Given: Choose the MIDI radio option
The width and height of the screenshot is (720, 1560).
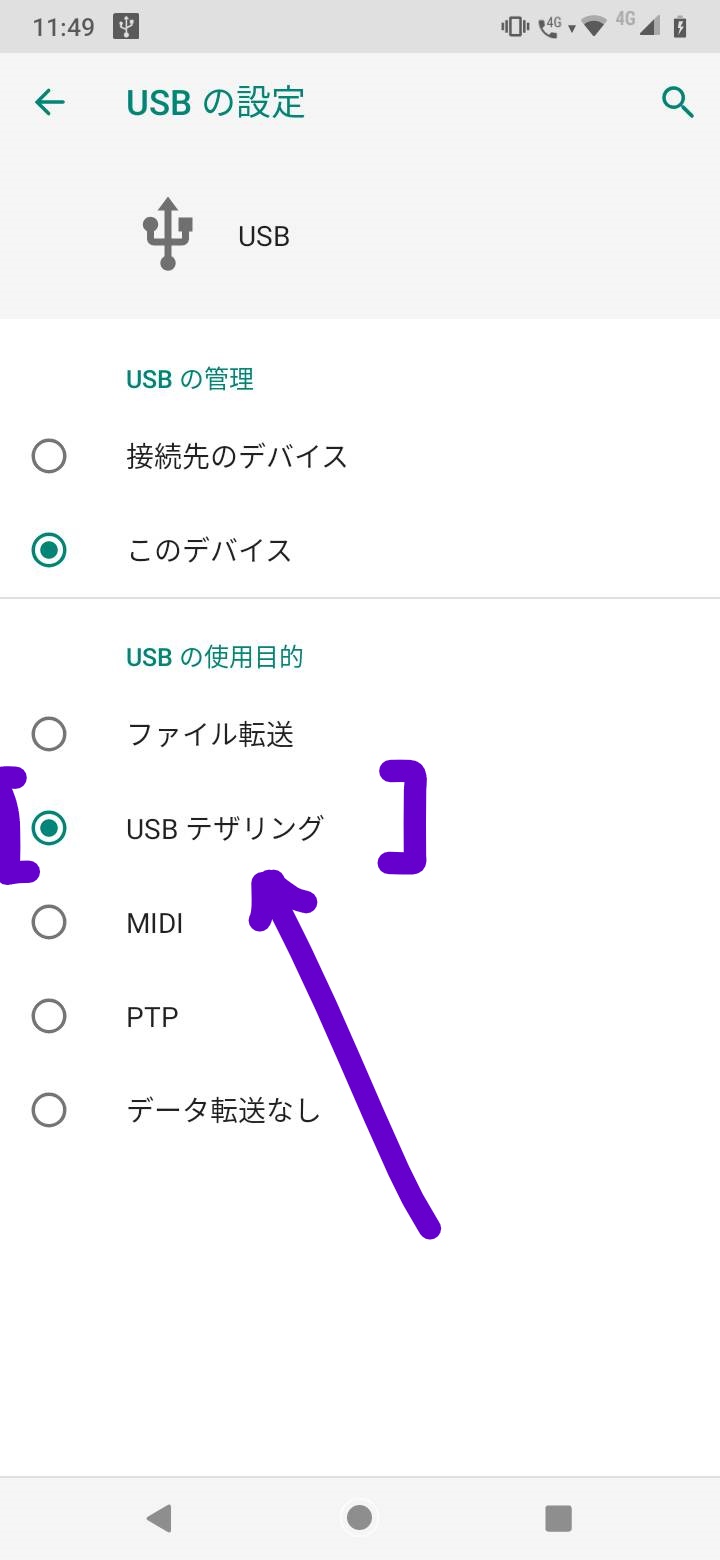Looking at the screenshot, I should coord(49,922).
